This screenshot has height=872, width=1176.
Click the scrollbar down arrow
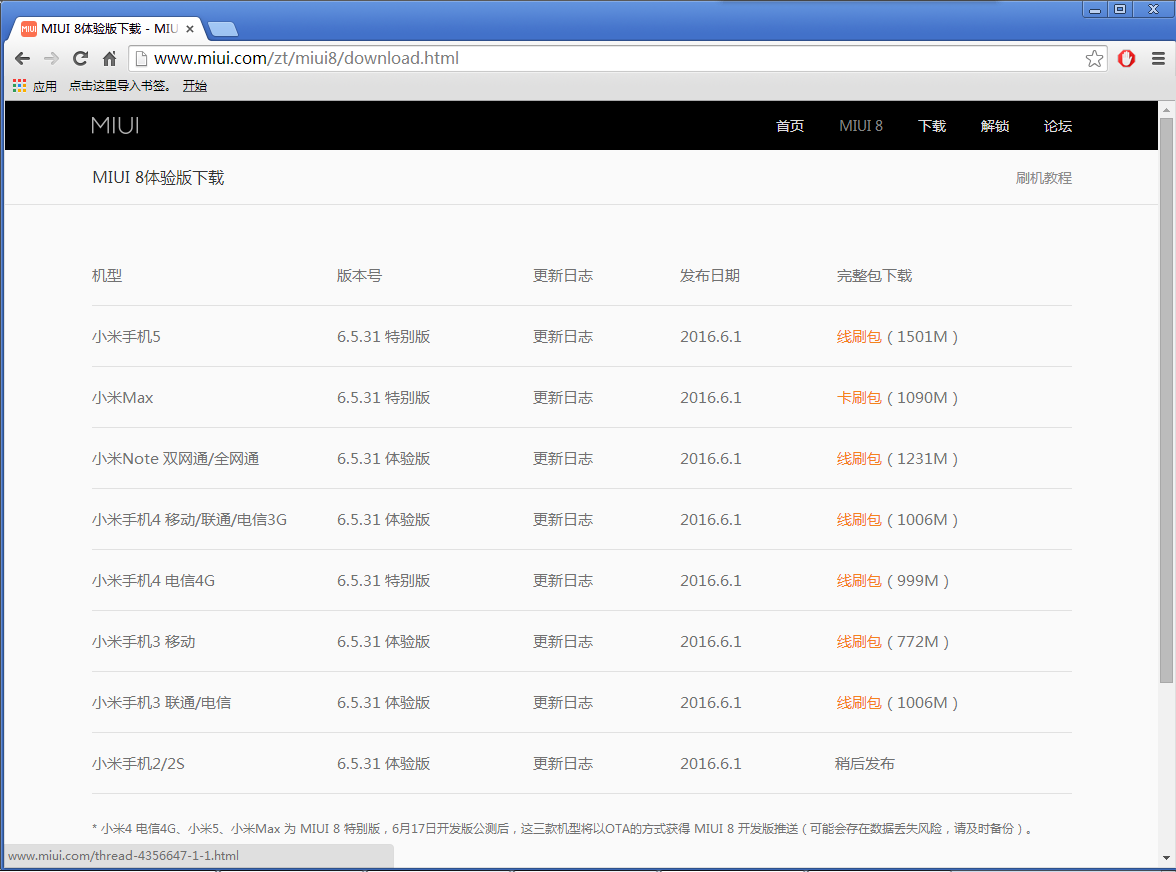pyautogui.click(x=1166, y=858)
